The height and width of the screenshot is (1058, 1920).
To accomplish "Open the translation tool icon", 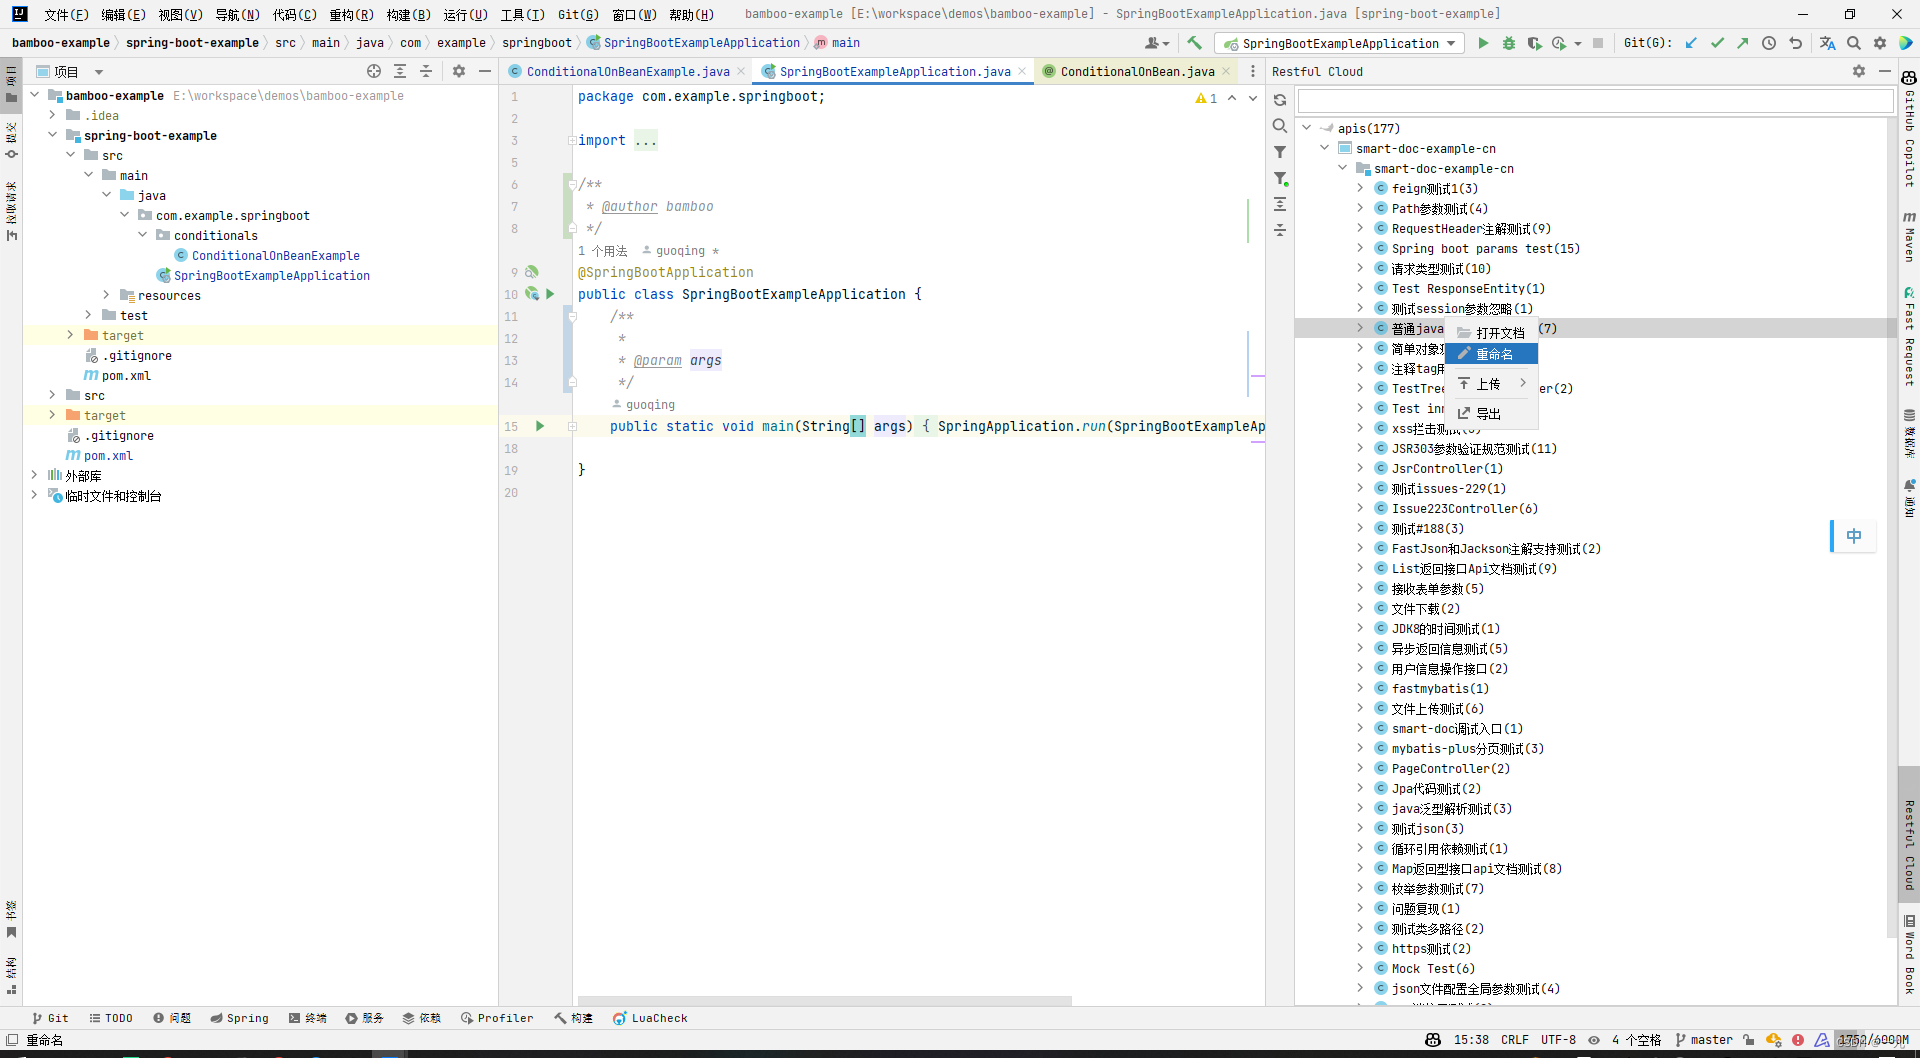I will [1827, 43].
